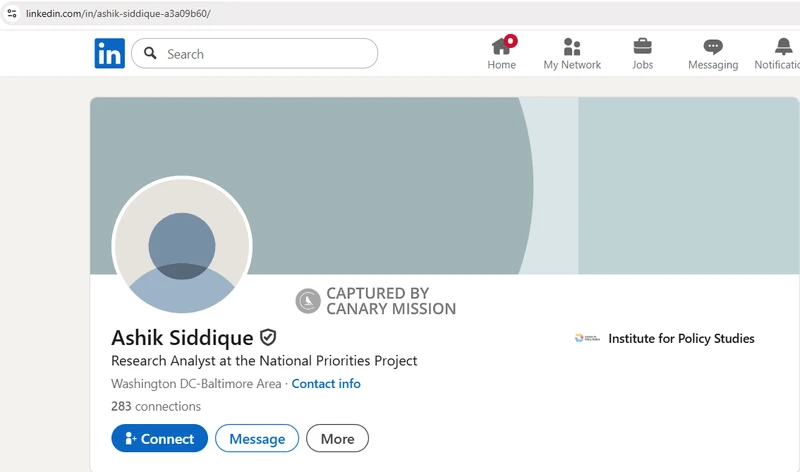Open the Home feed icon
Image resolution: width=800 pixels, height=472 pixels.
[x=502, y=46]
